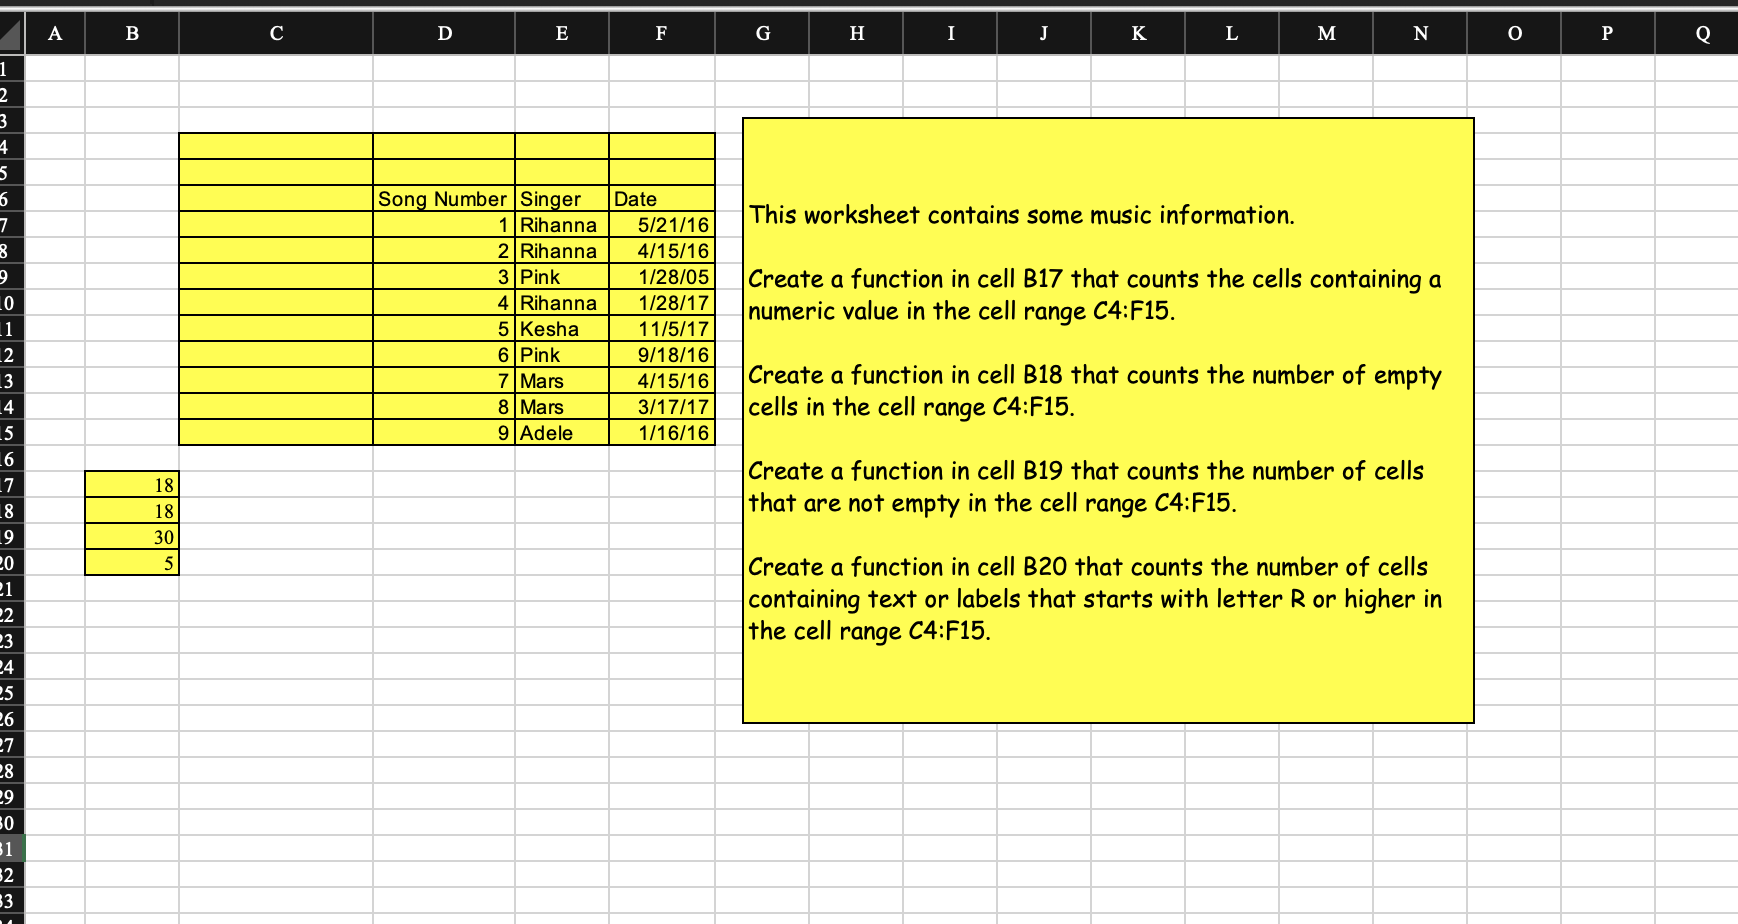Select the "Song Number" heading cell
Screen dimensions: 1738x924
[x=444, y=198]
